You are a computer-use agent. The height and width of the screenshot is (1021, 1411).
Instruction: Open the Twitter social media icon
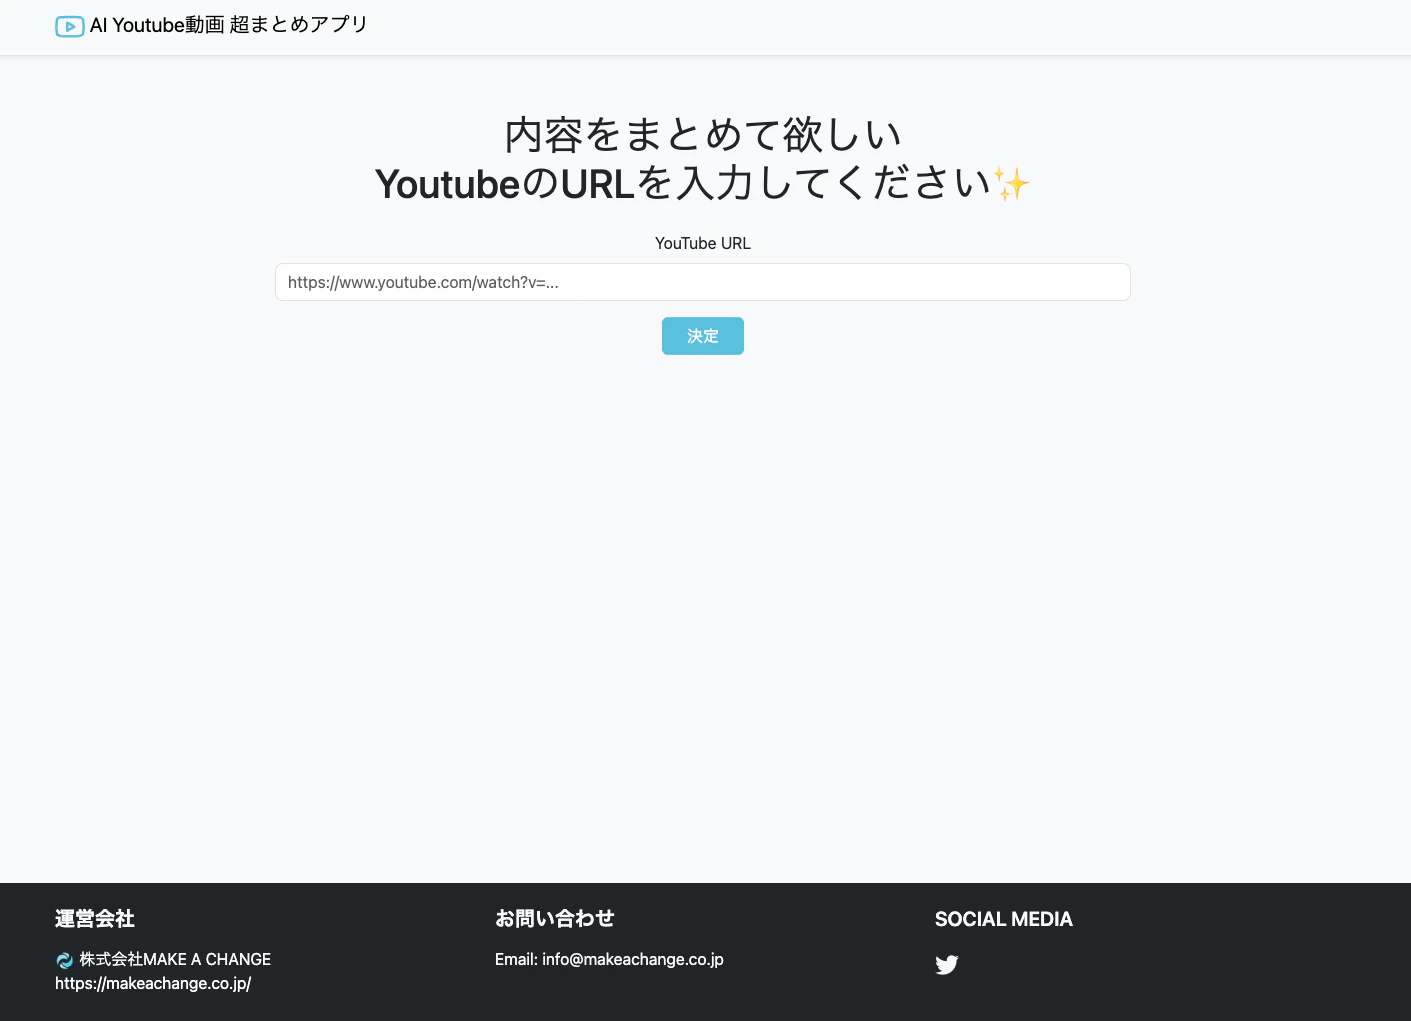[x=947, y=965]
